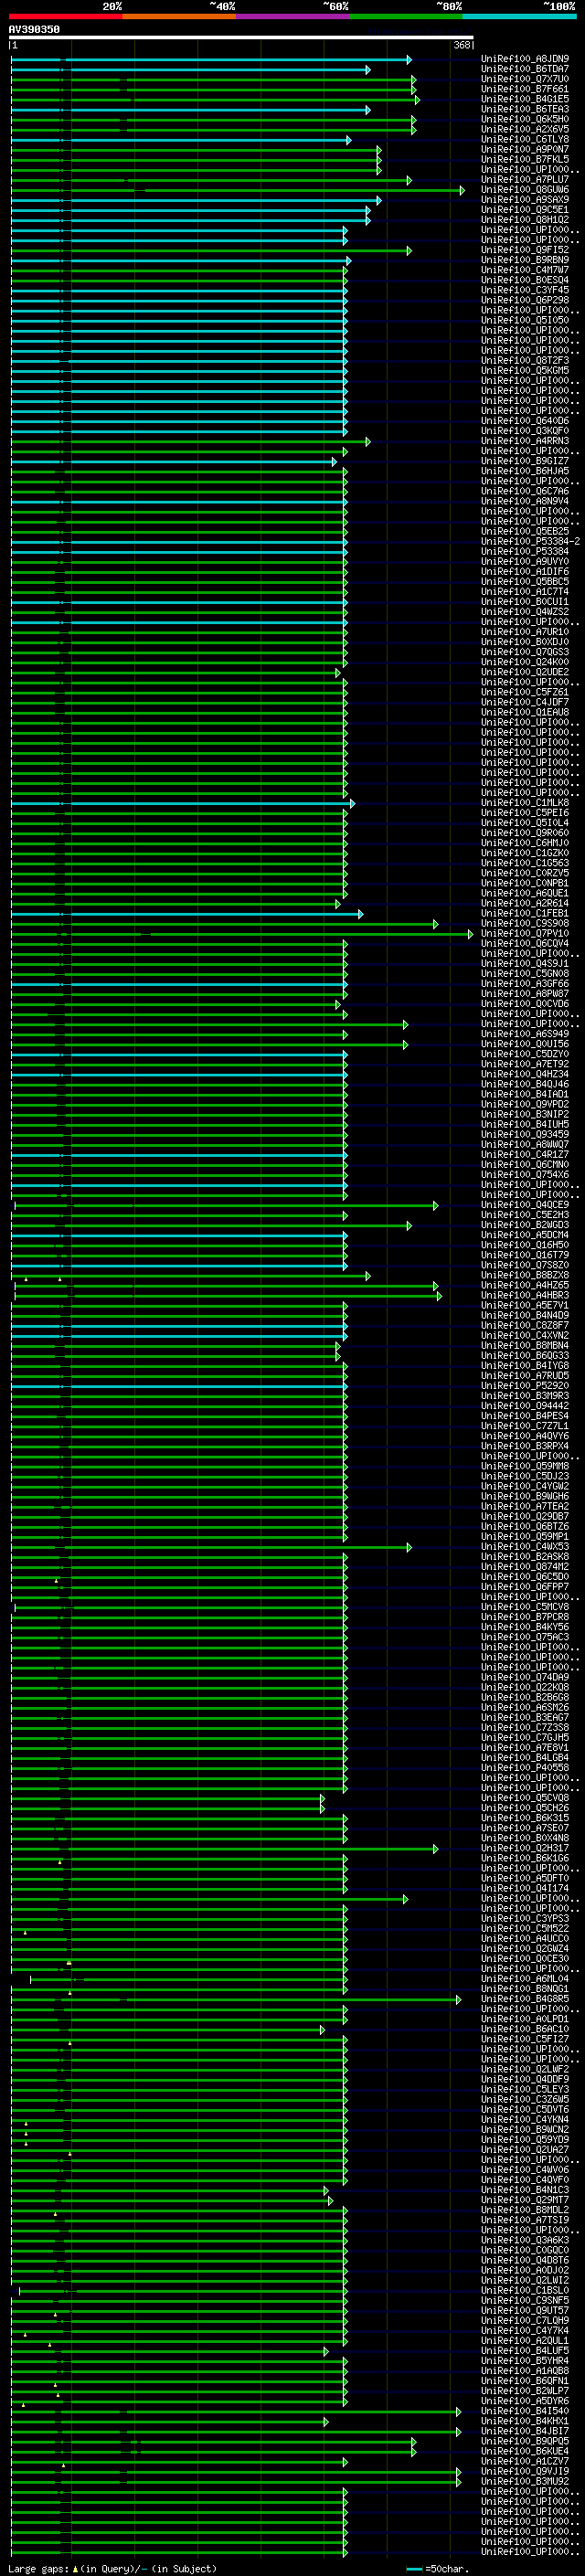Click the purple ~60% identity legend segment
The image size is (585, 2576).
[x=292, y=16]
